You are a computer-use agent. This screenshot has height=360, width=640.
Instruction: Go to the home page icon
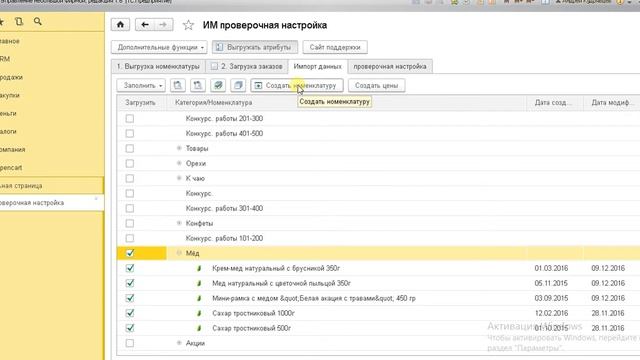point(120,25)
